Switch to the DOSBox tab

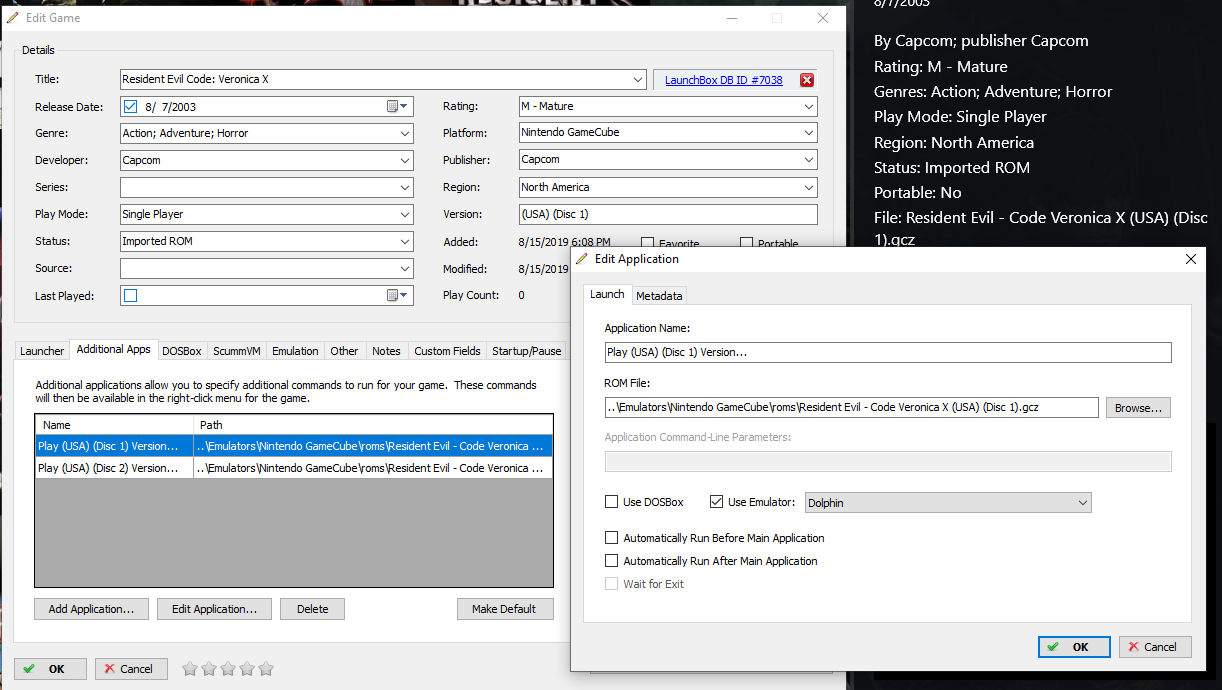coord(182,351)
